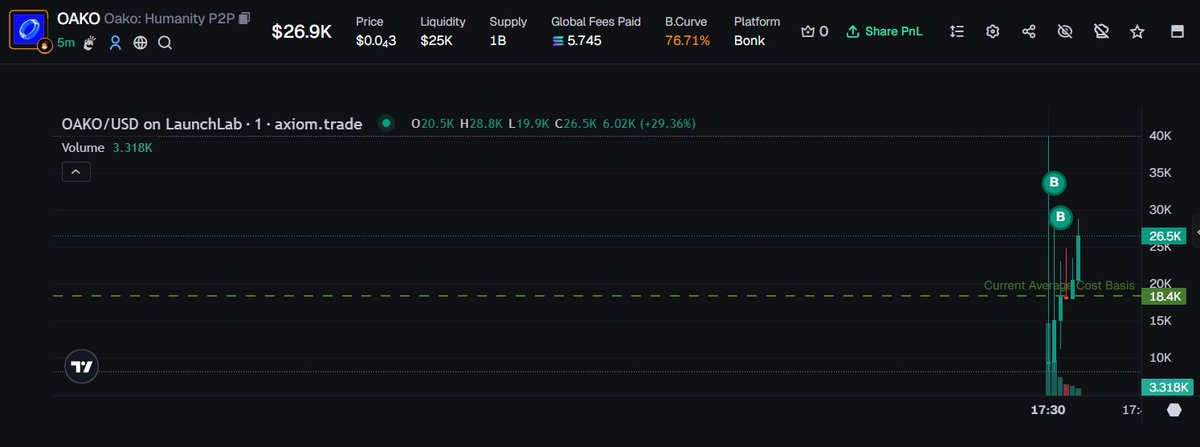Click the Share PnL button
This screenshot has width=1200, height=447.
point(884,31)
